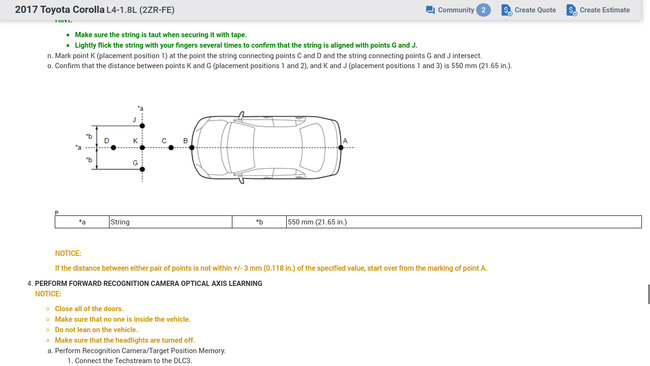Image resolution: width=650 pixels, height=366 pixels.
Task: Click heading 'PERFORM FORWARD RECOGNITION CAMERA OPTICAL AXIS LEARNING'
Action: coord(148,284)
